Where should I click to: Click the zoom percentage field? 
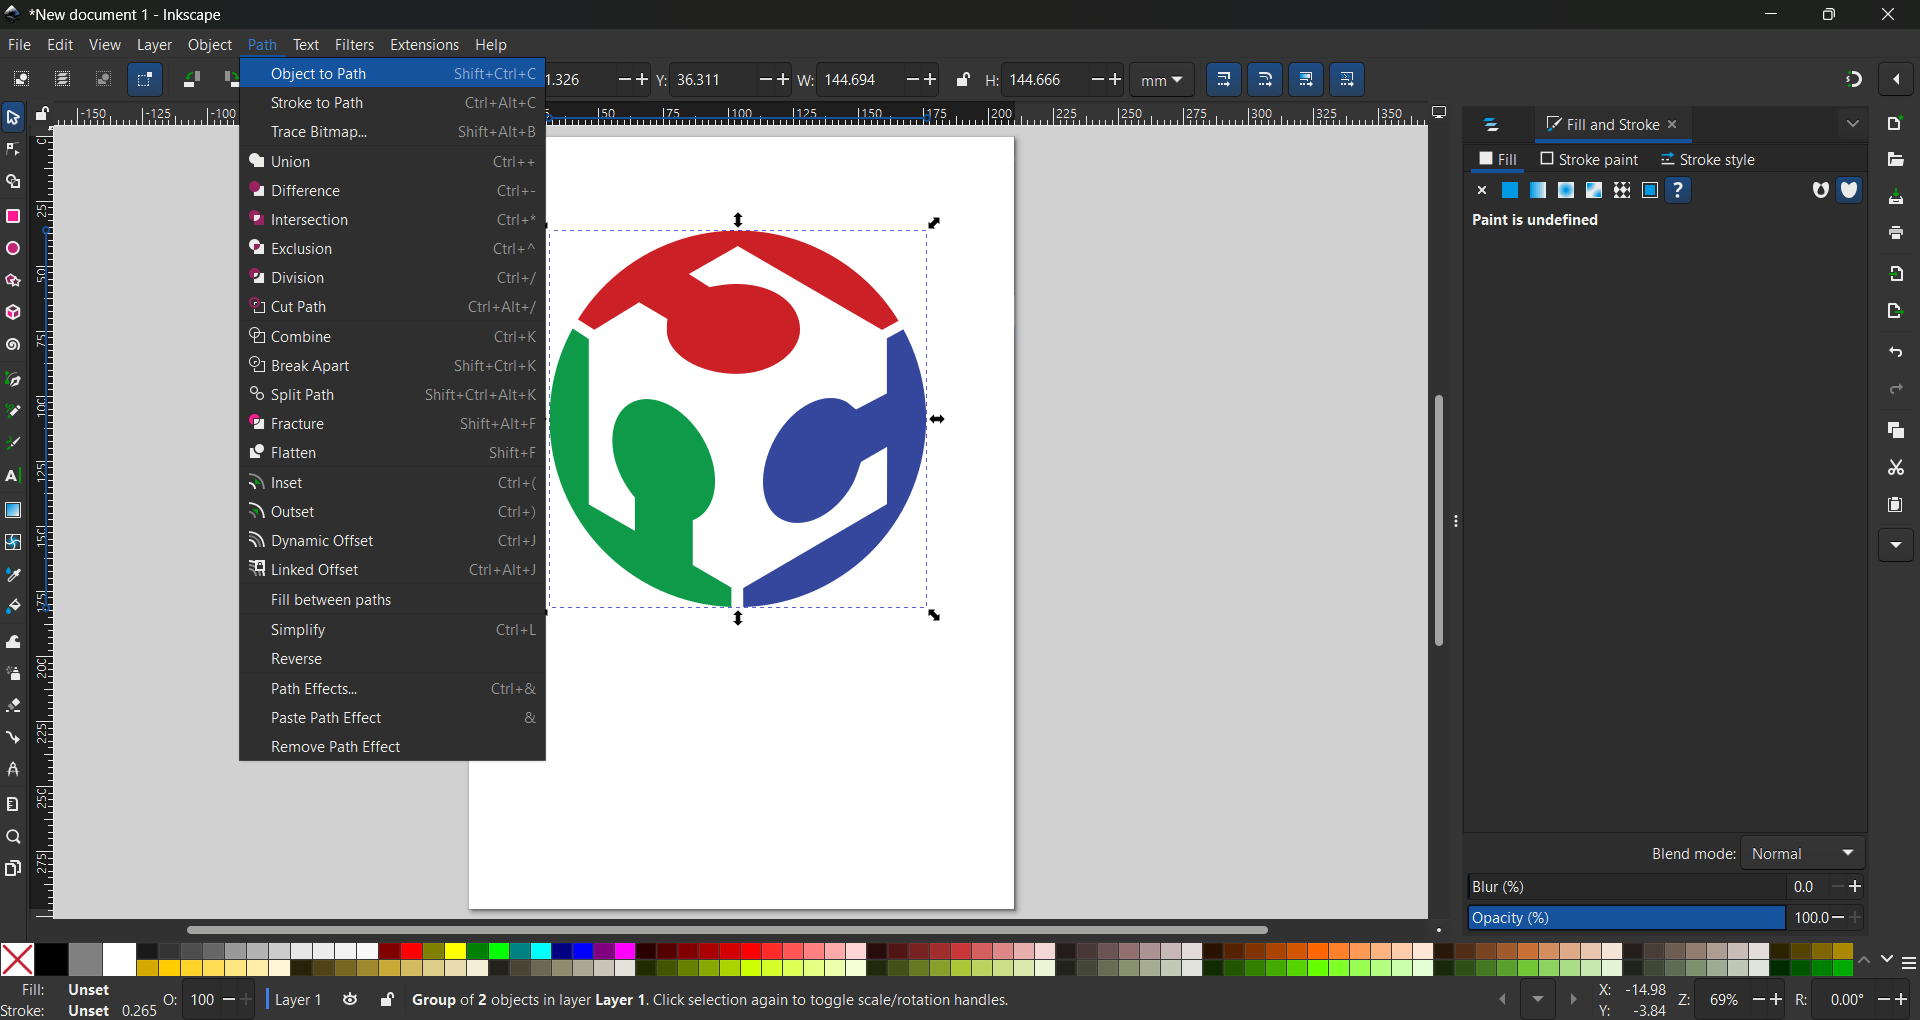1725,999
